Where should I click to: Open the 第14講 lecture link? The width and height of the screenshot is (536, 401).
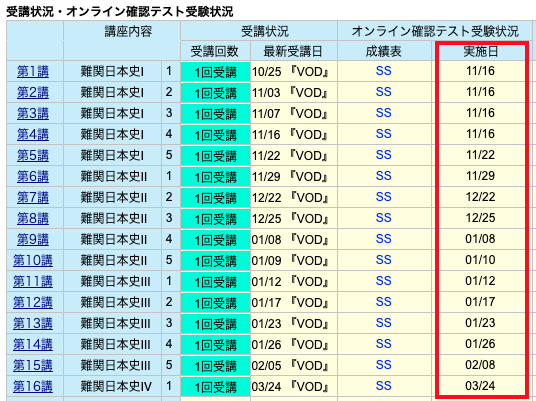pyautogui.click(x=33, y=345)
